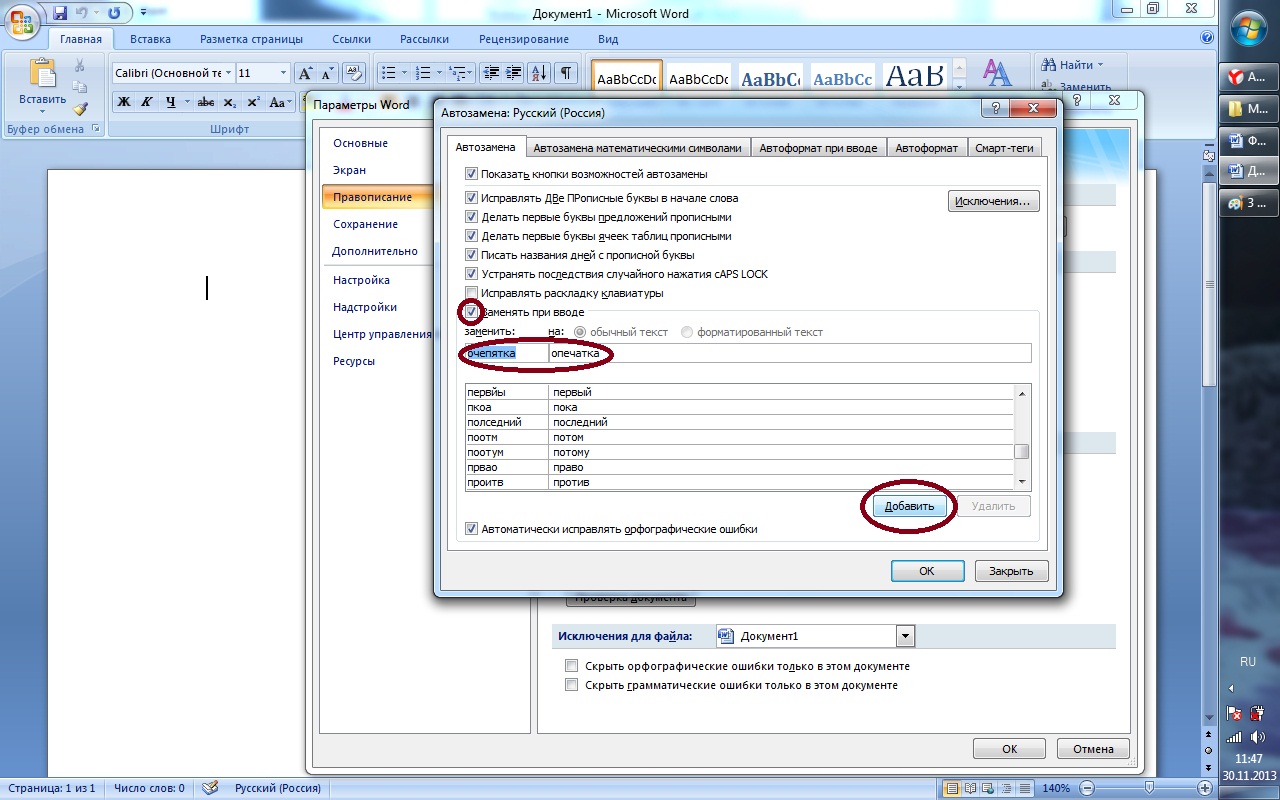Viewport: 1280px width, 800px height.
Task: Click the Office button logo
Action: [22, 20]
